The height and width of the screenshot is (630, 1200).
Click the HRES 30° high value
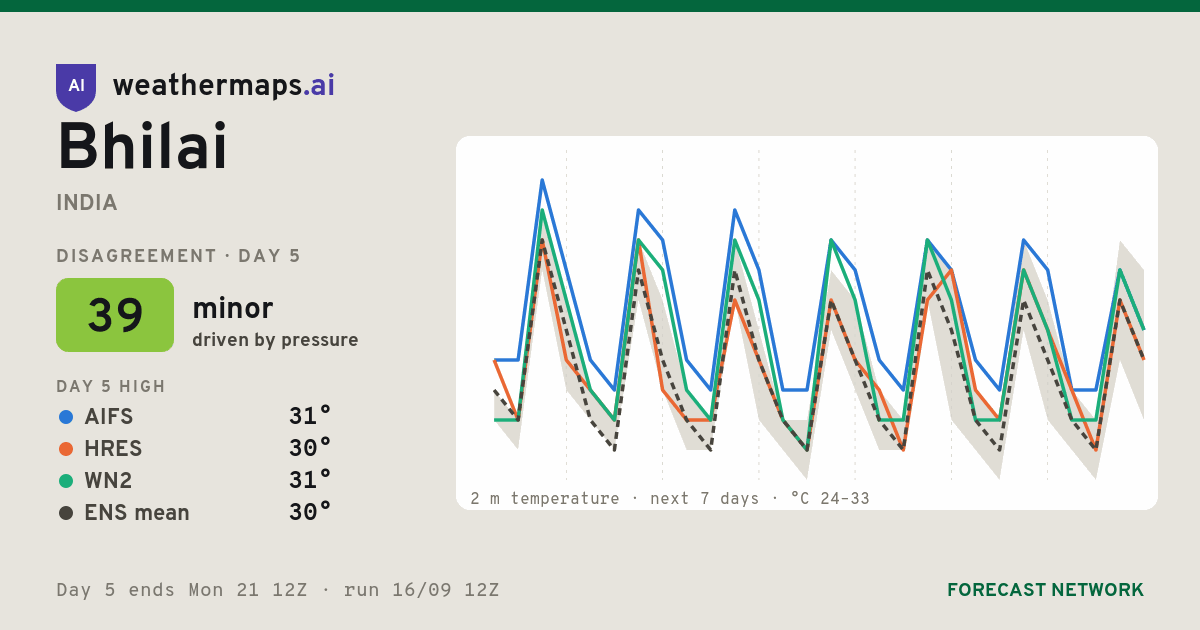(310, 449)
